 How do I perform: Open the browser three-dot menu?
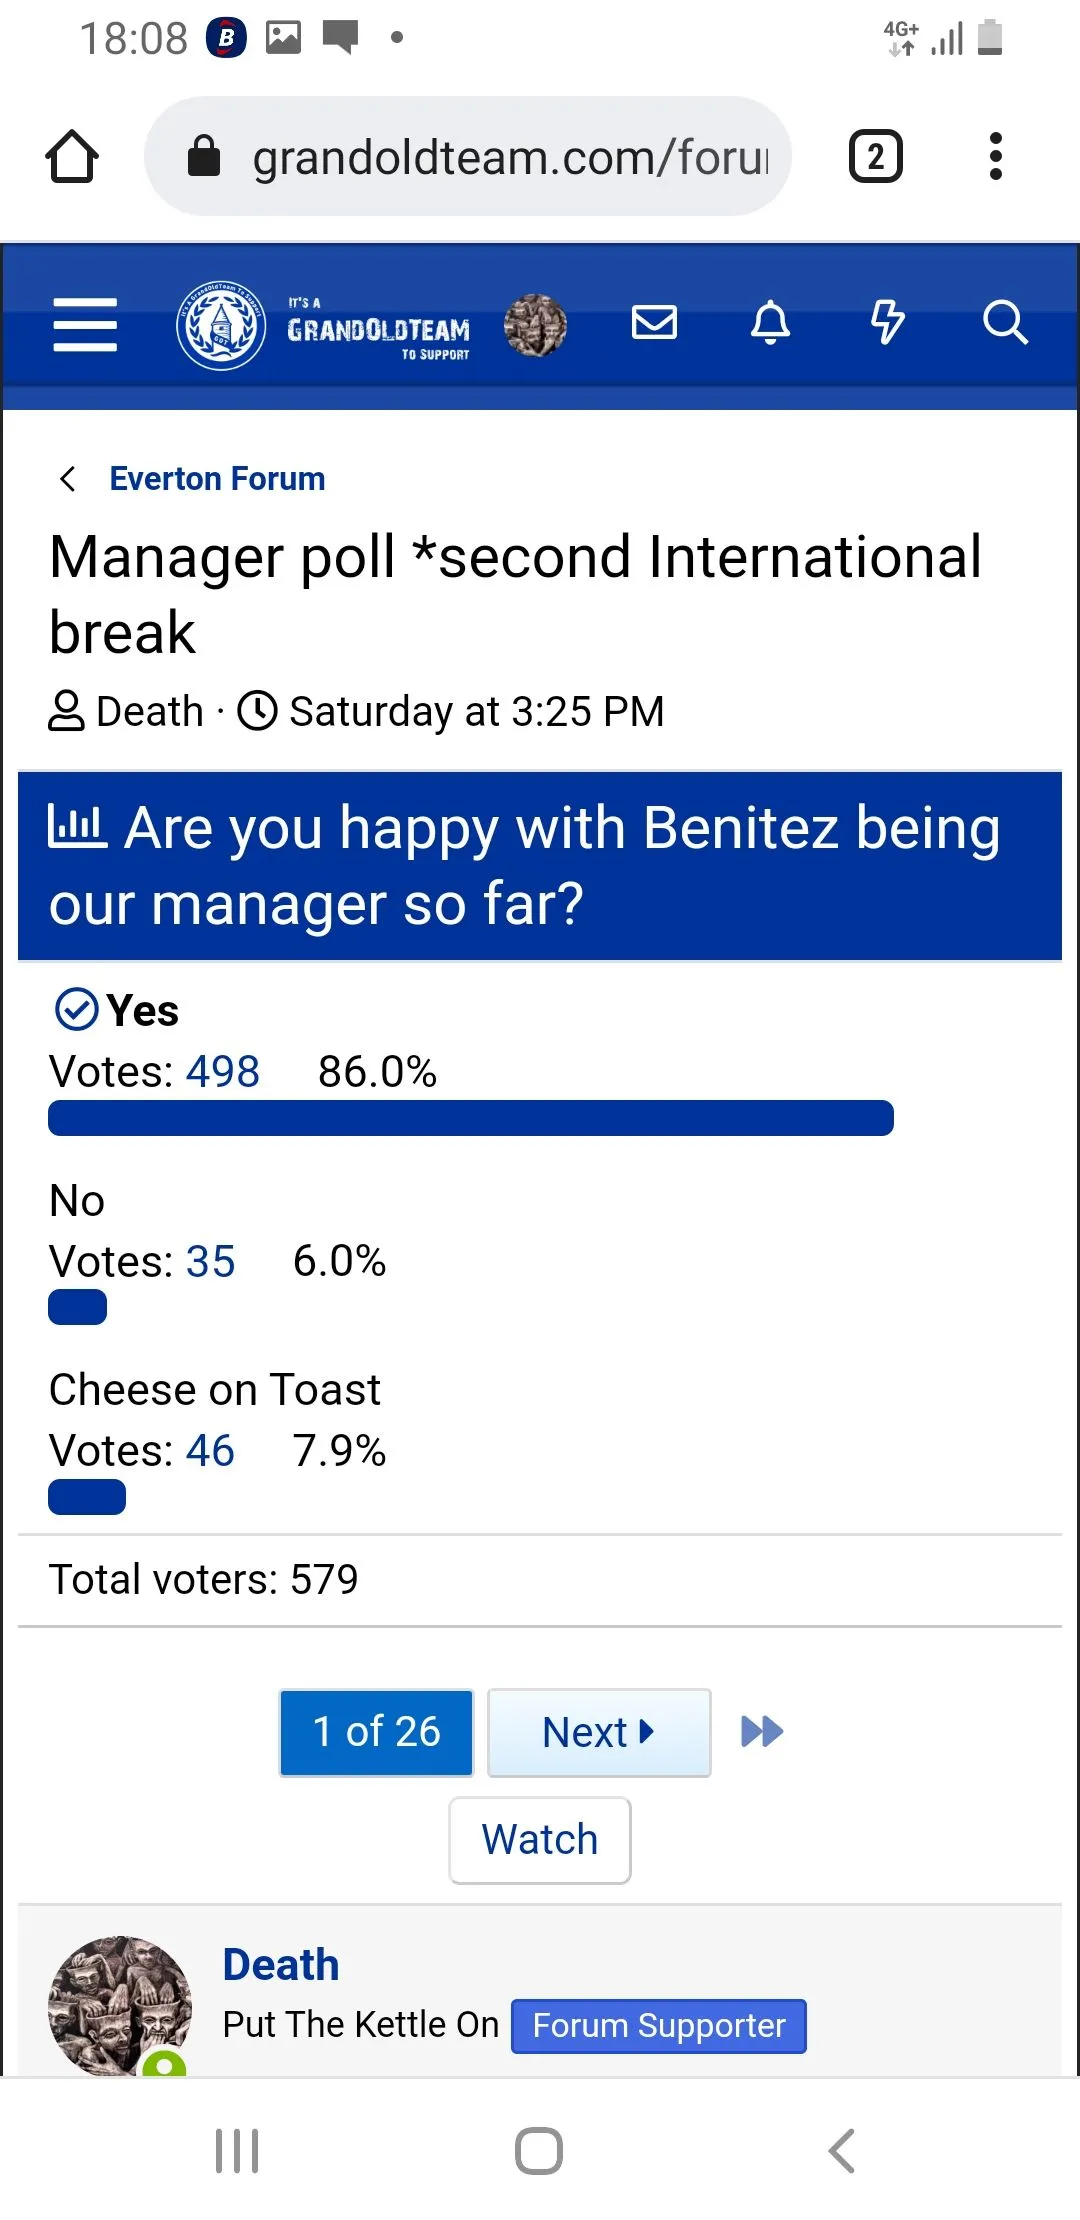click(x=995, y=157)
